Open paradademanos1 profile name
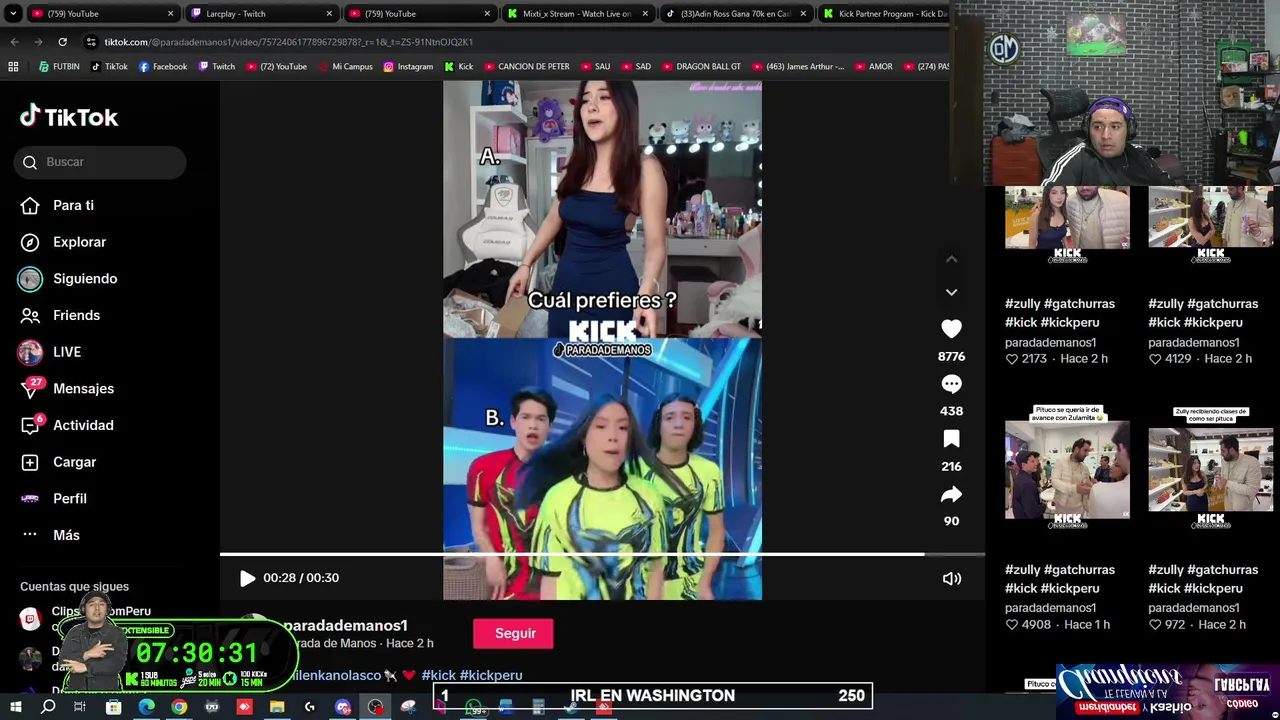1280x720 pixels. (x=345, y=625)
